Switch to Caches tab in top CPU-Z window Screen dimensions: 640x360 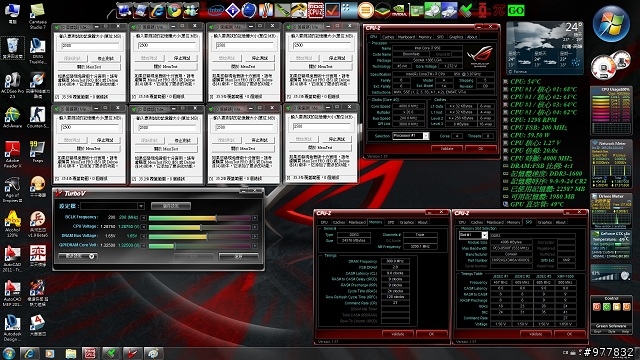pos(388,37)
